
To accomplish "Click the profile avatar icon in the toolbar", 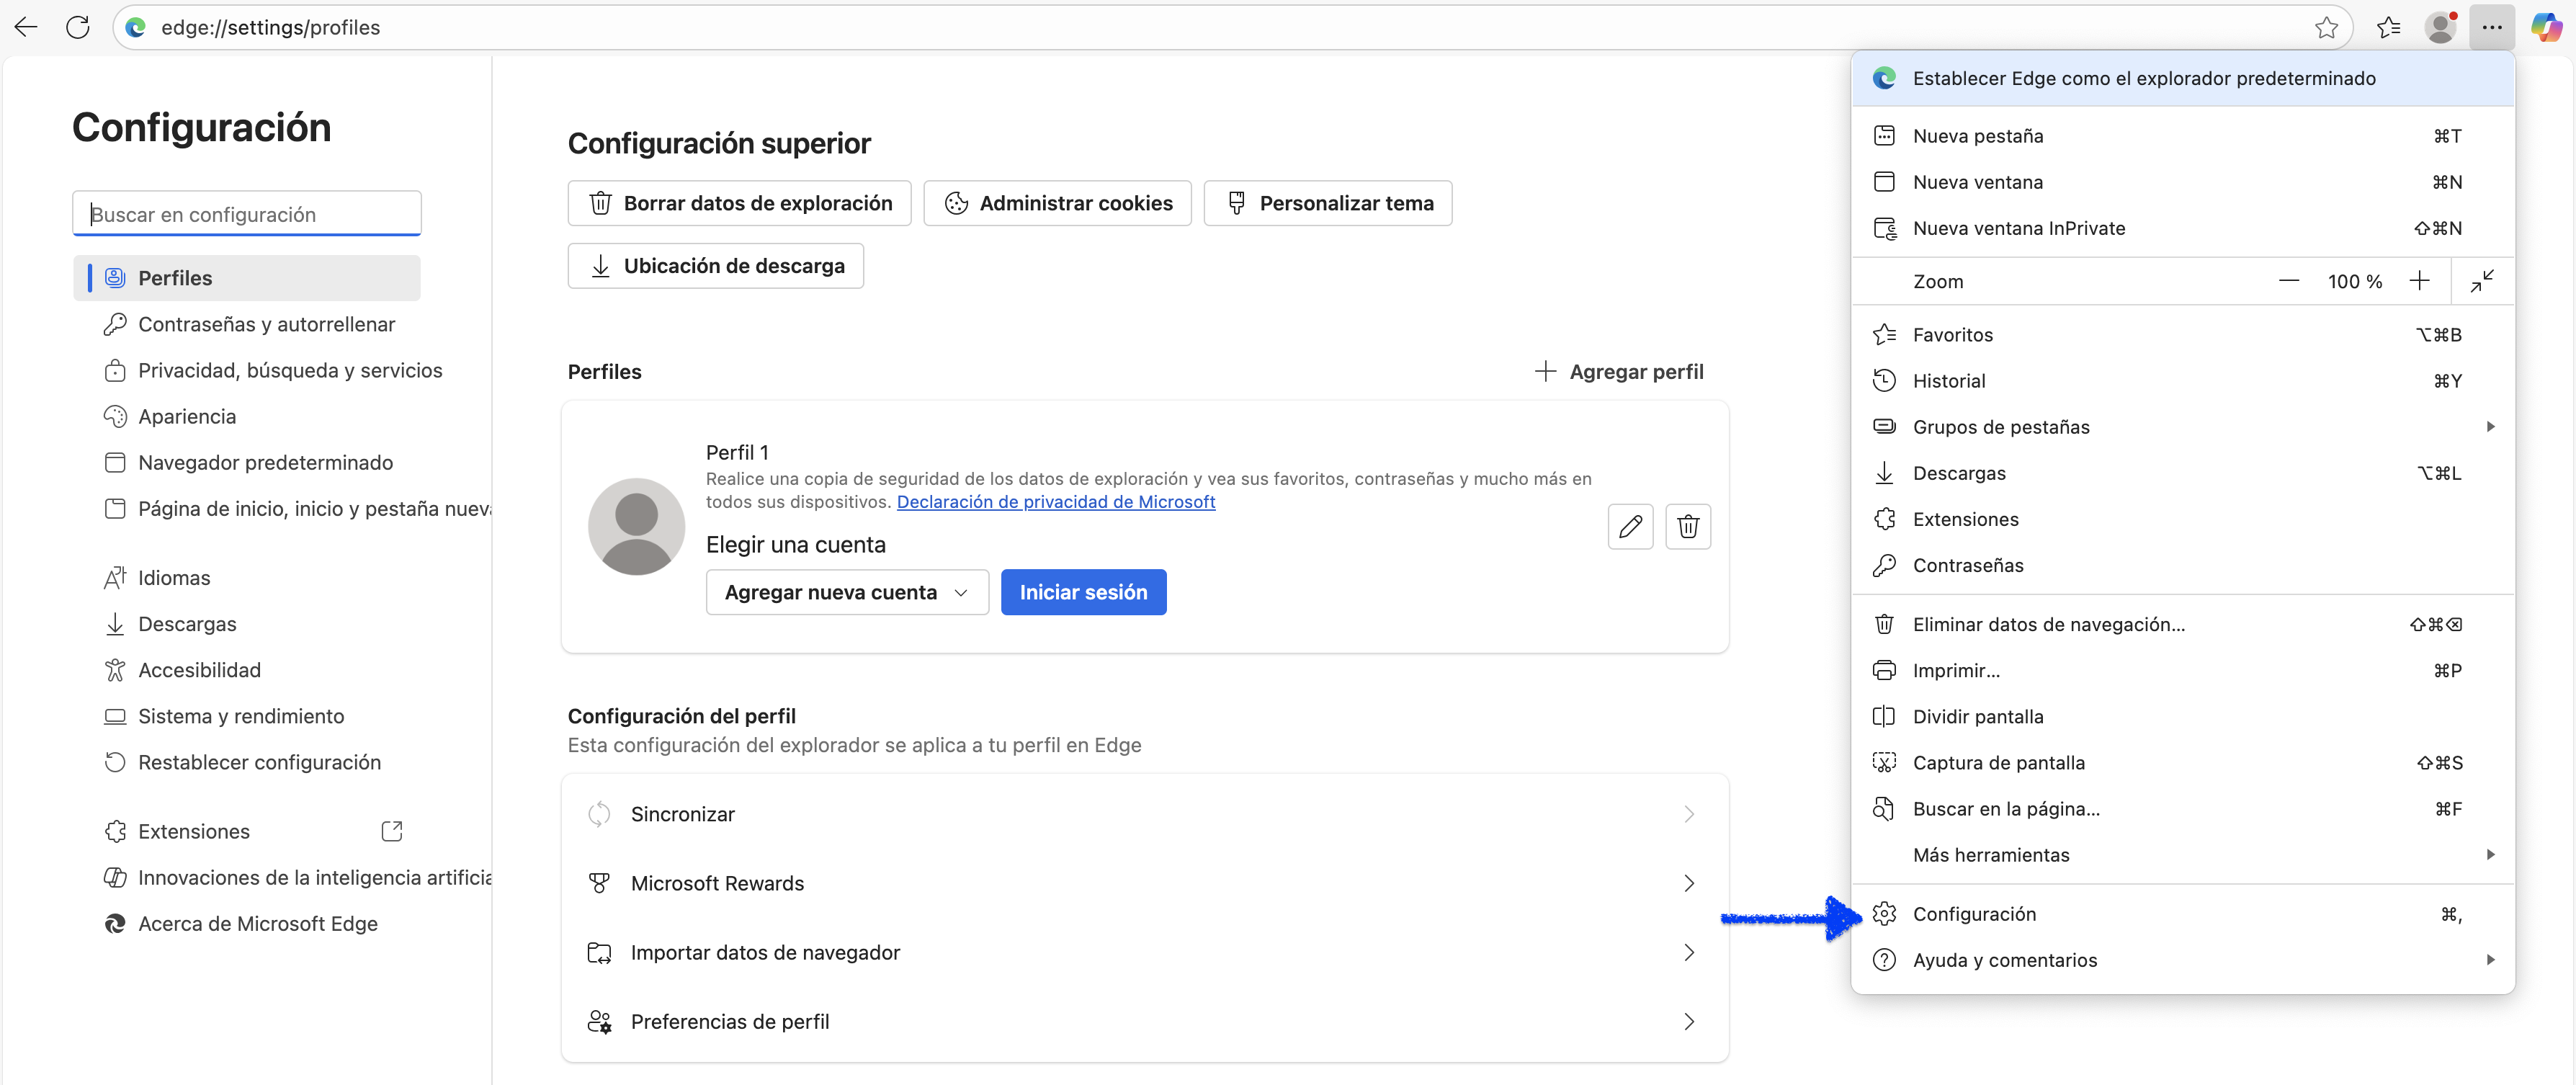I will tap(2440, 27).
